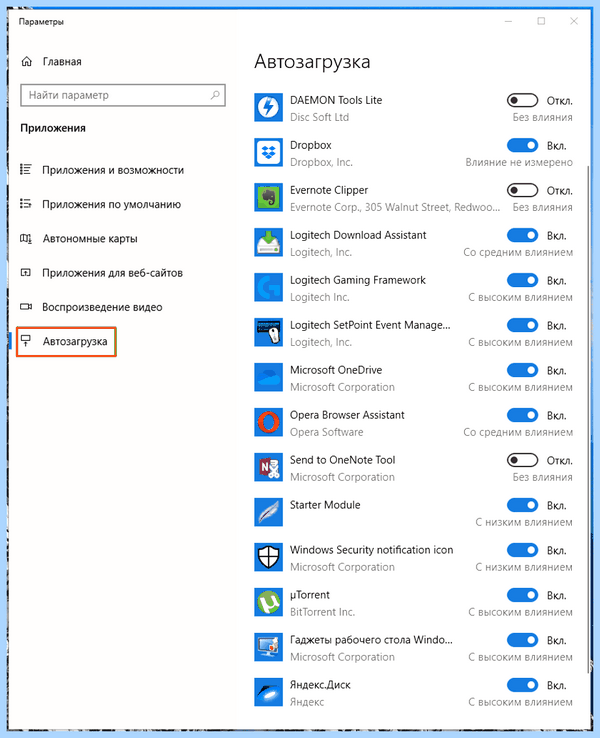Disable Windows Security notification icon toggle
Image resolution: width=600 pixels, height=738 pixels.
pos(522,550)
